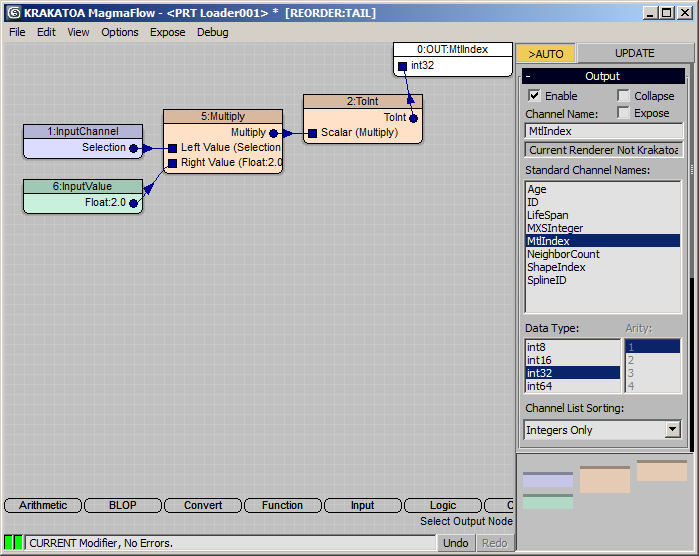The image size is (699, 556).
Task: Select int64 data type
Action: pyautogui.click(x=573, y=386)
